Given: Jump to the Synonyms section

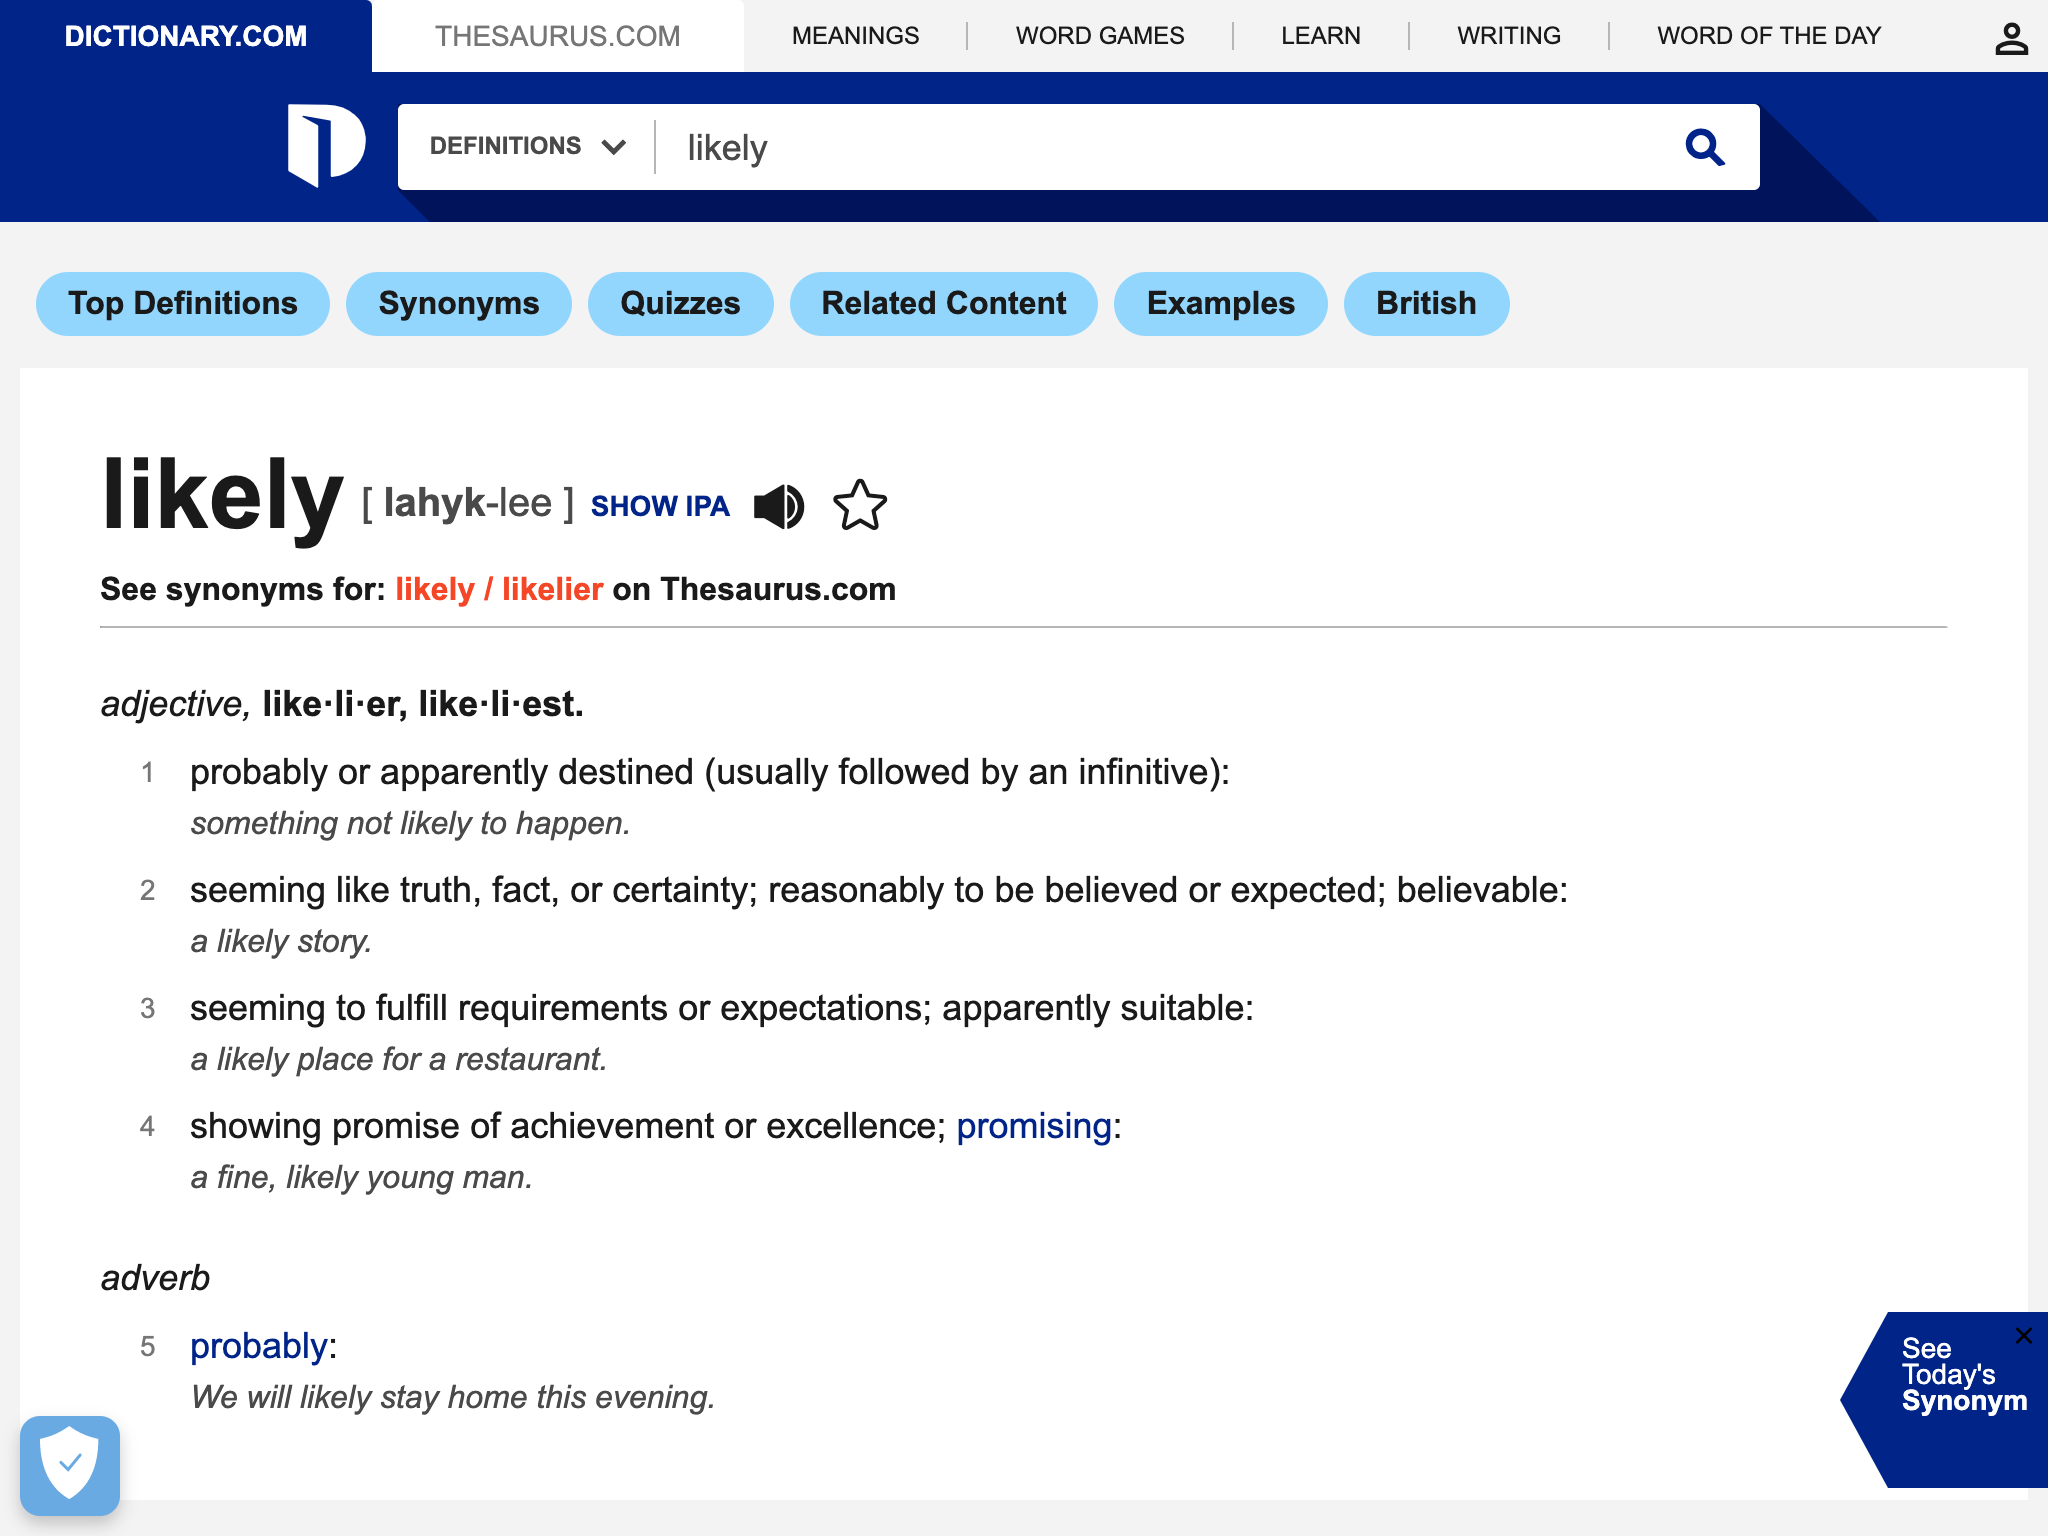Looking at the screenshot, I should (x=459, y=304).
